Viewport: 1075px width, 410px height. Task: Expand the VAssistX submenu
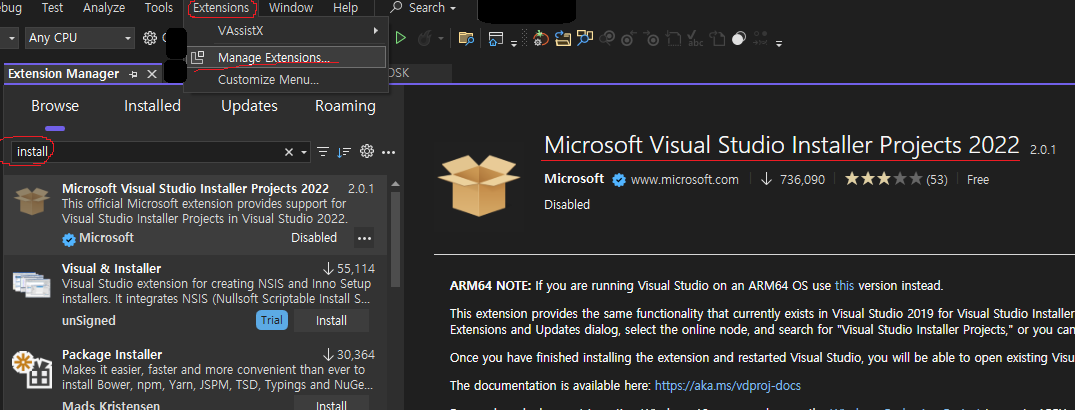[x=287, y=31]
